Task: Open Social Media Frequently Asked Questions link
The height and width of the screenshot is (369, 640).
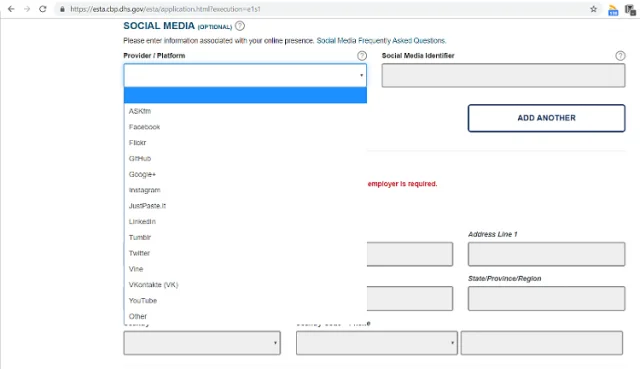Action: pyautogui.click(x=381, y=40)
